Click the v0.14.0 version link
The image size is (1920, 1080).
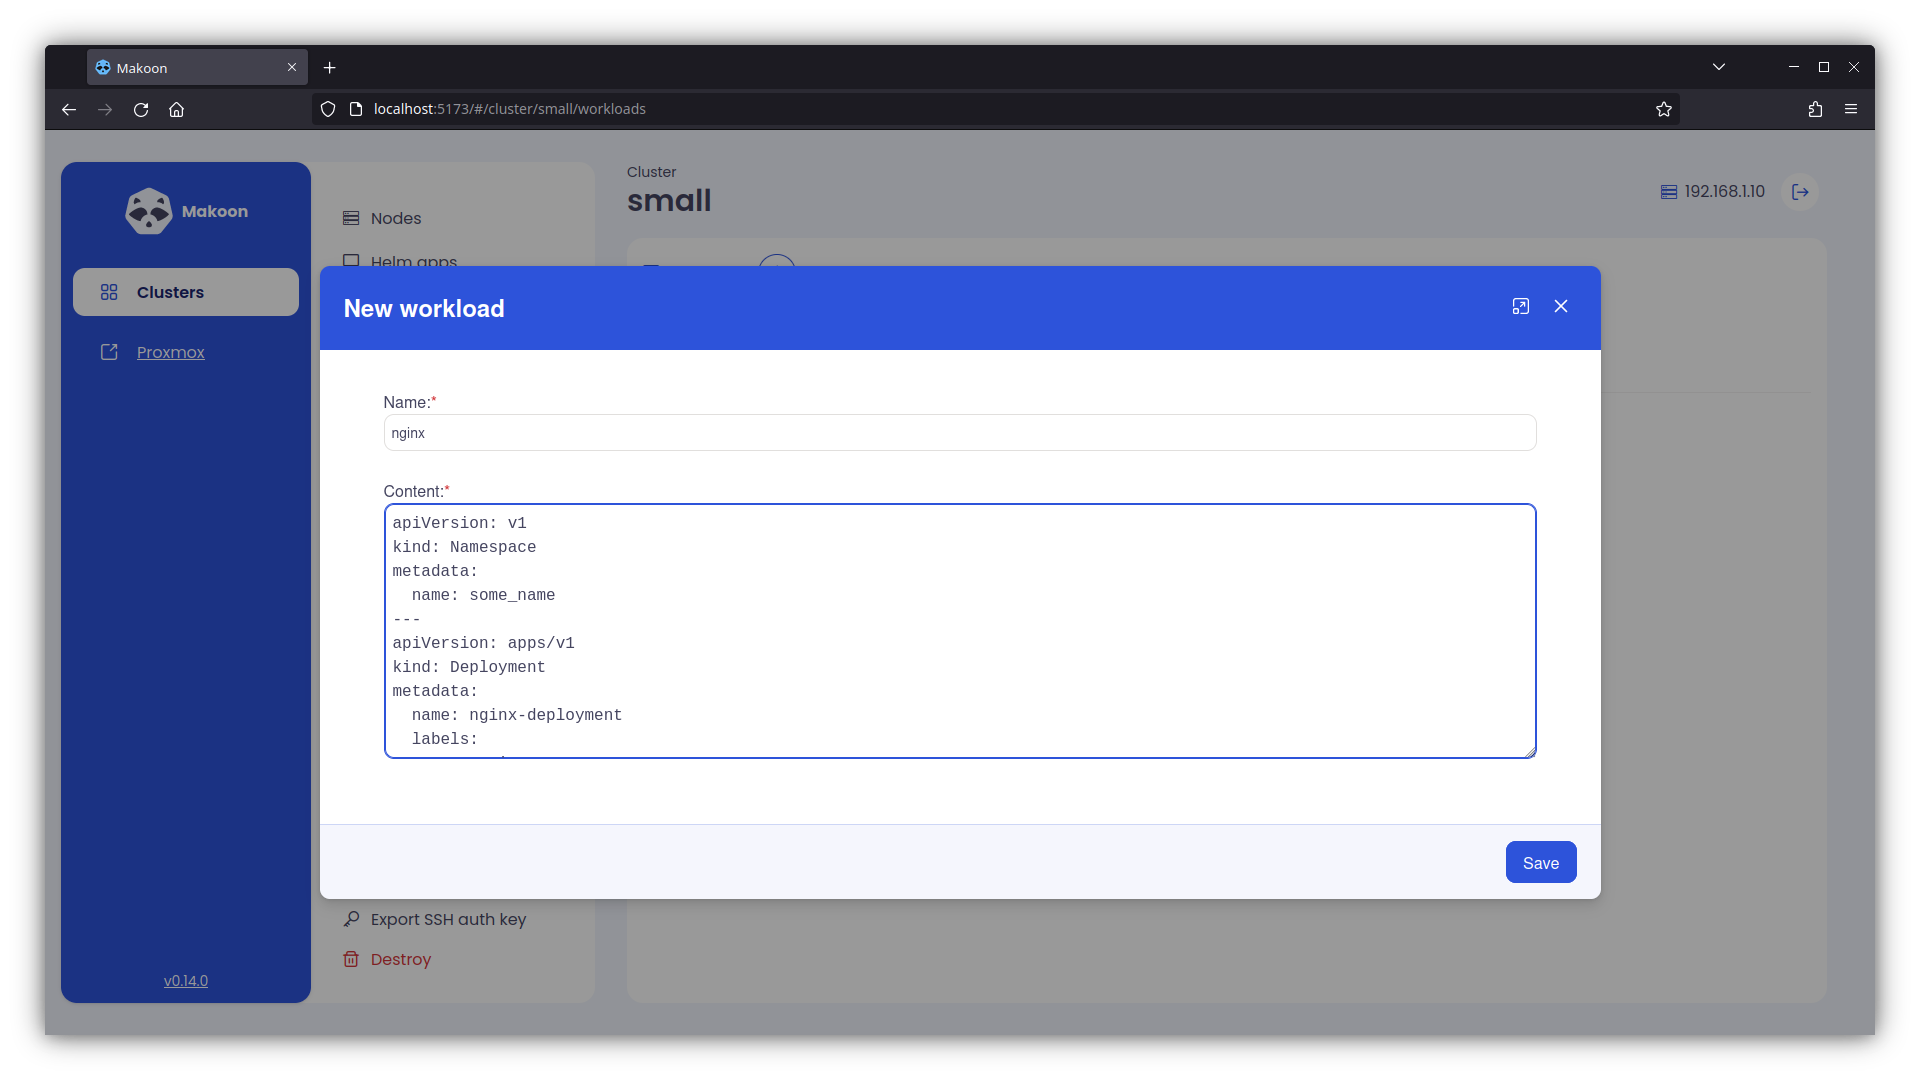[x=186, y=981]
